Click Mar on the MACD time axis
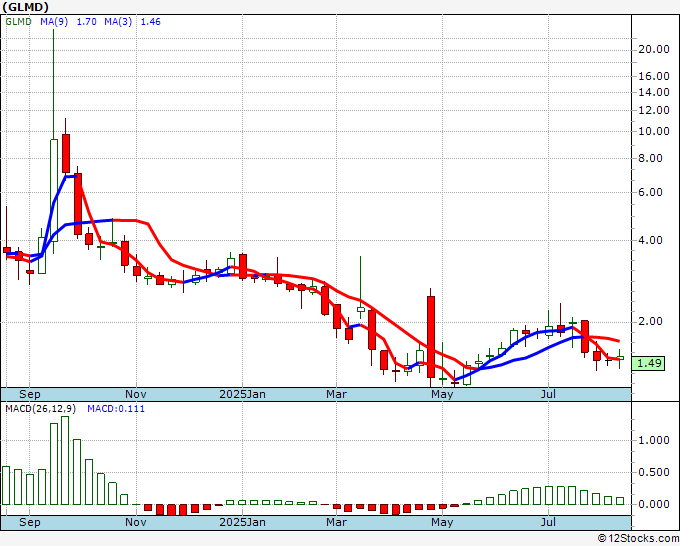This screenshot has width=680, height=546. (x=337, y=522)
